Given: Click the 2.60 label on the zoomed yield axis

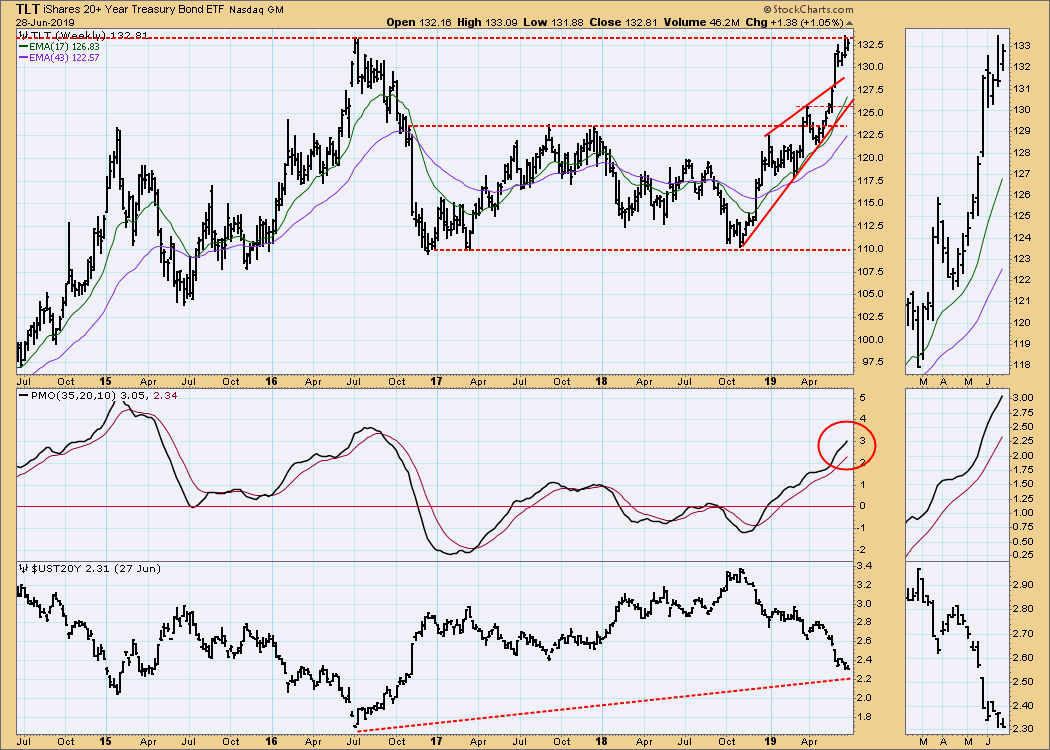Looking at the screenshot, I should click(x=1024, y=658).
